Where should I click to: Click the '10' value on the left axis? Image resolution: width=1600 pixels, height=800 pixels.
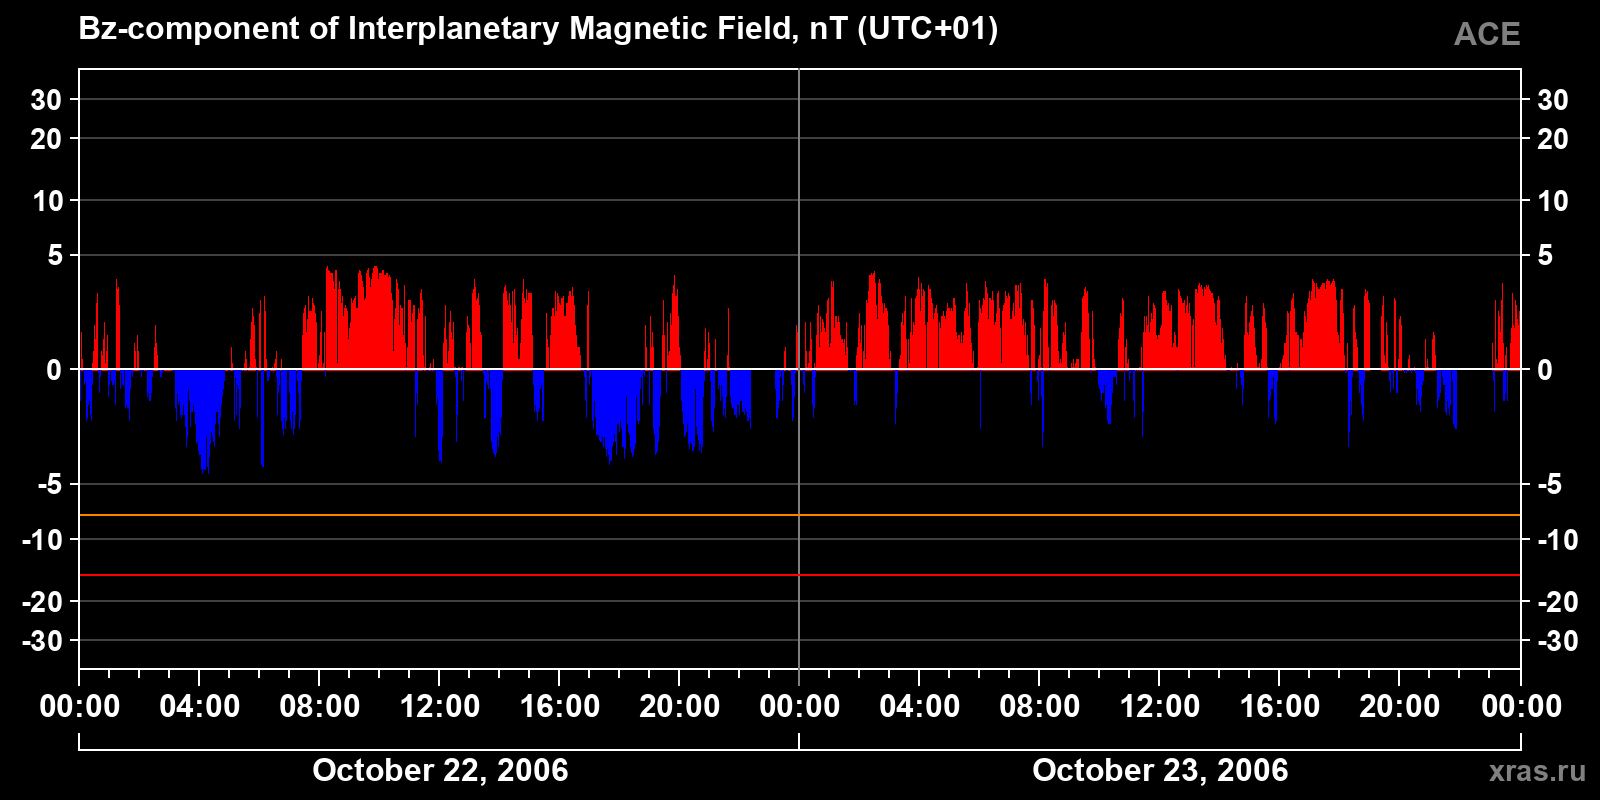47,201
